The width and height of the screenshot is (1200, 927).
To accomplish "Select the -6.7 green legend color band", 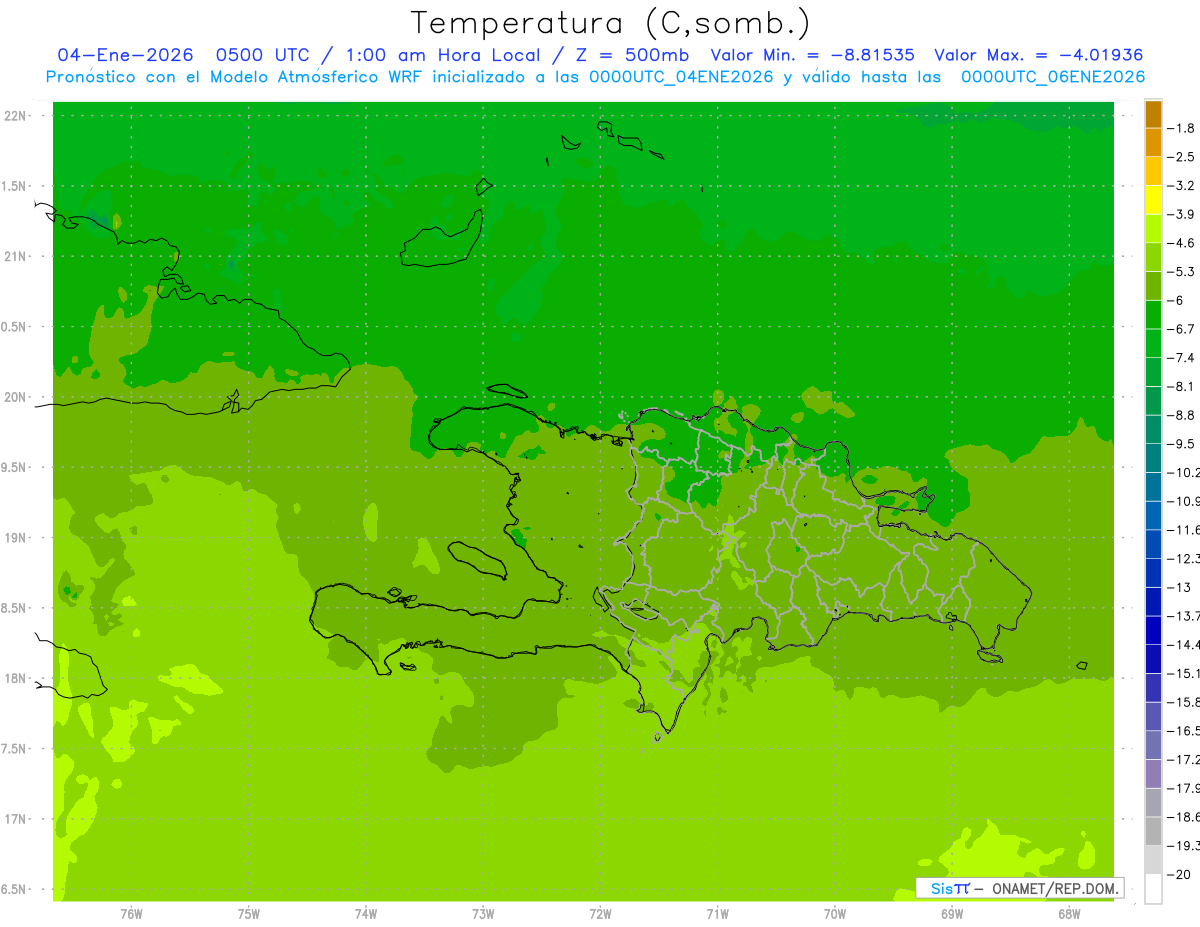I will tap(1153, 315).
